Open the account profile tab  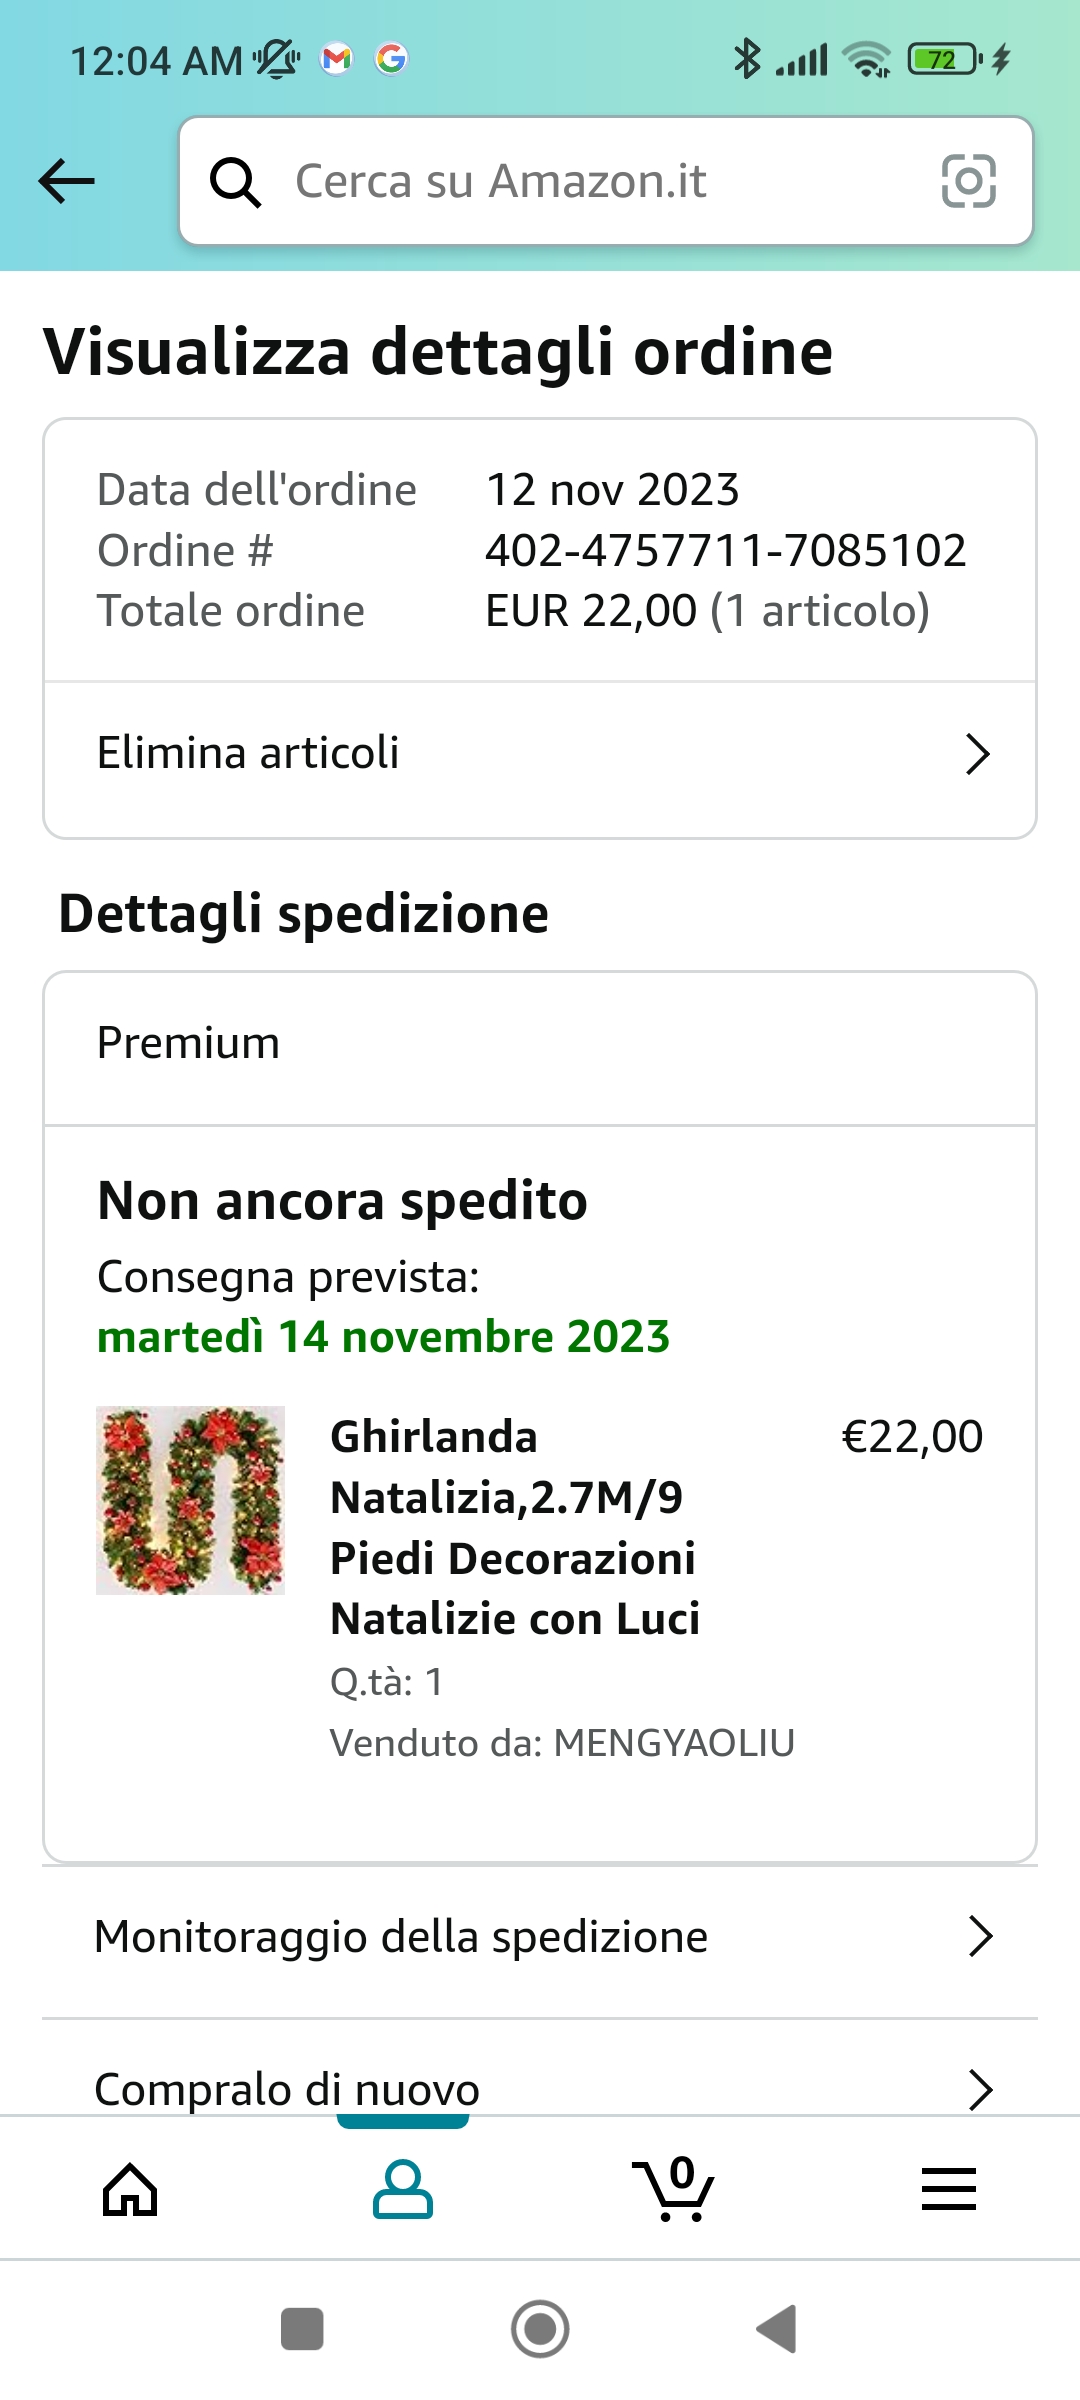click(402, 2190)
